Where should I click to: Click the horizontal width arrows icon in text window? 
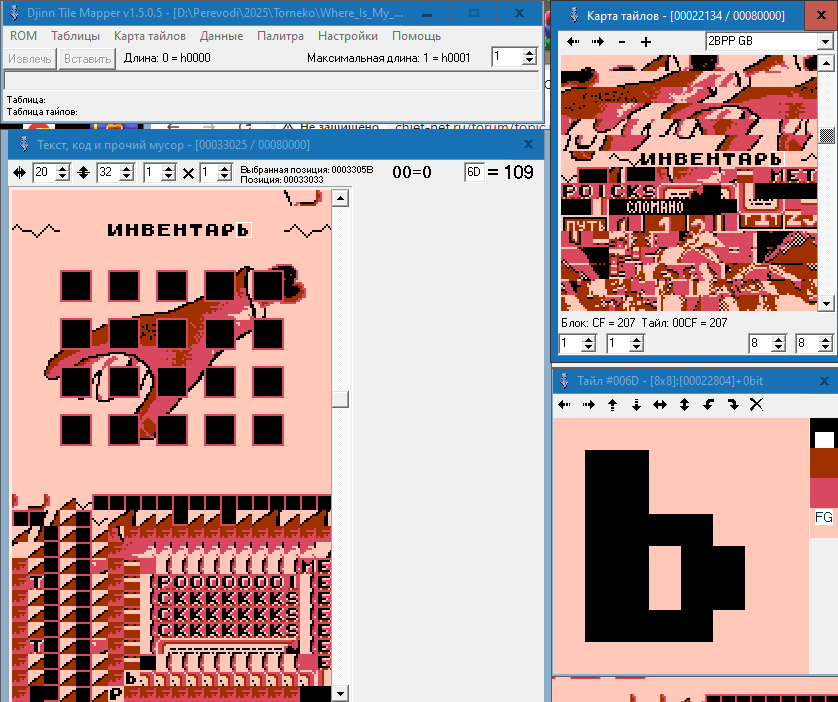pyautogui.click(x=19, y=173)
